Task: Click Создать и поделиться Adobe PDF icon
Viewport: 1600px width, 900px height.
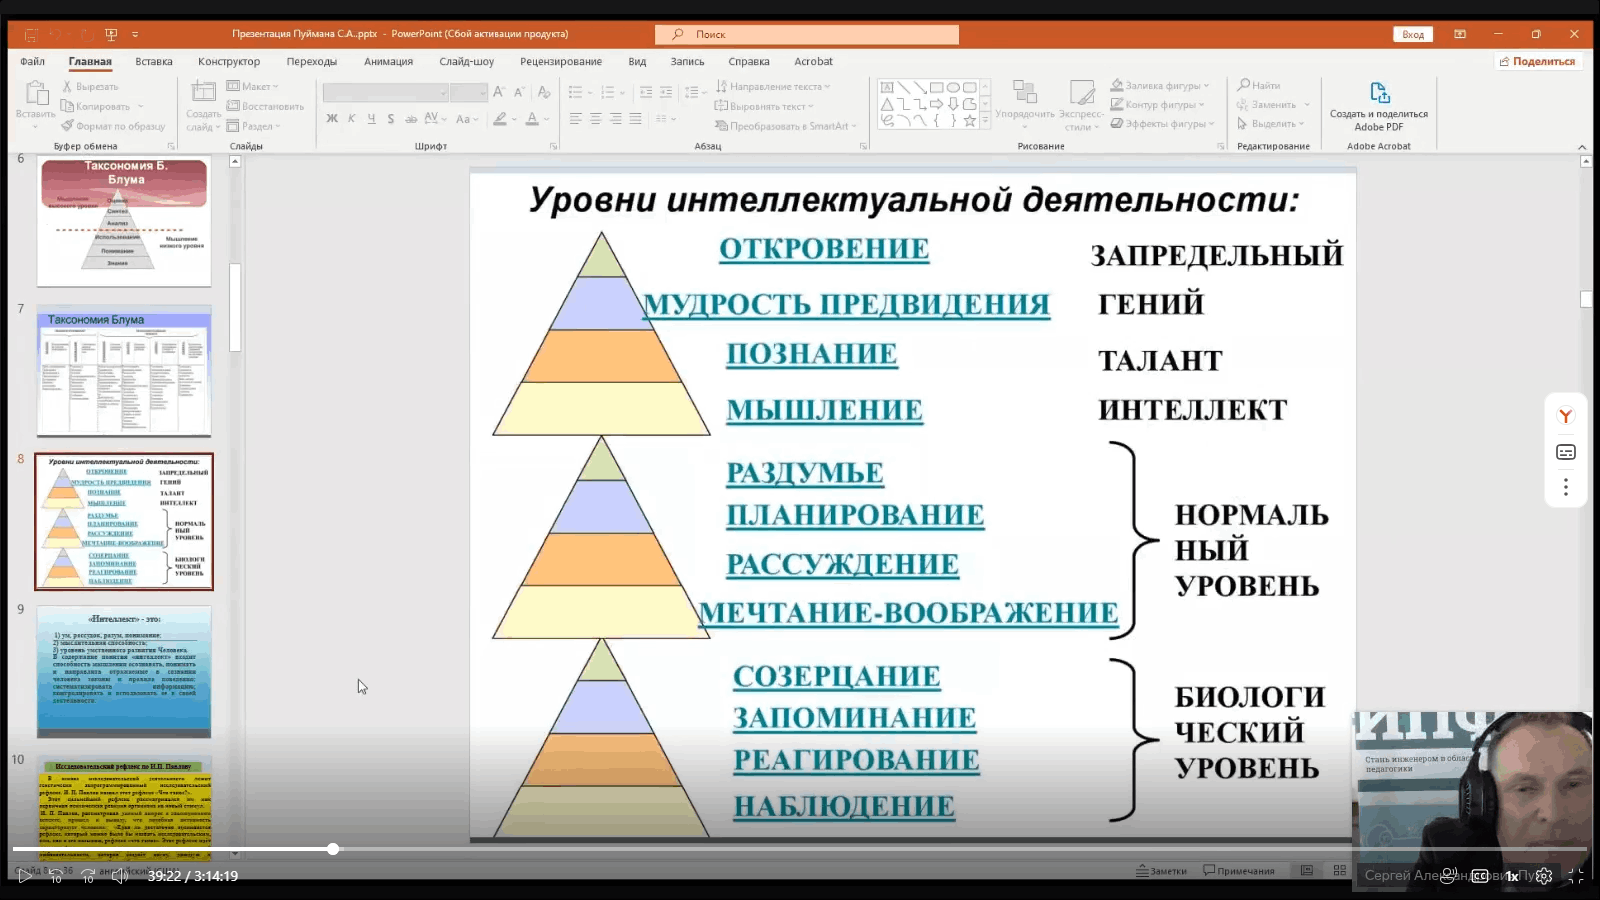Action: click(x=1379, y=93)
